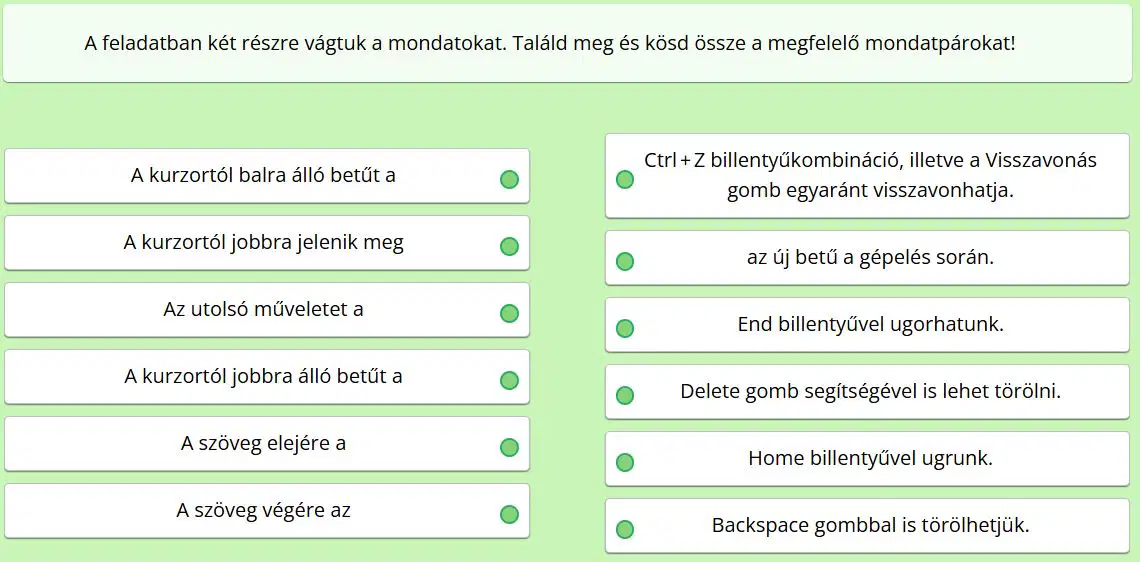Click the dot beside 'End billentyűvel ugorhatunk.'
Screen dimensions: 1140x562
tap(625, 329)
